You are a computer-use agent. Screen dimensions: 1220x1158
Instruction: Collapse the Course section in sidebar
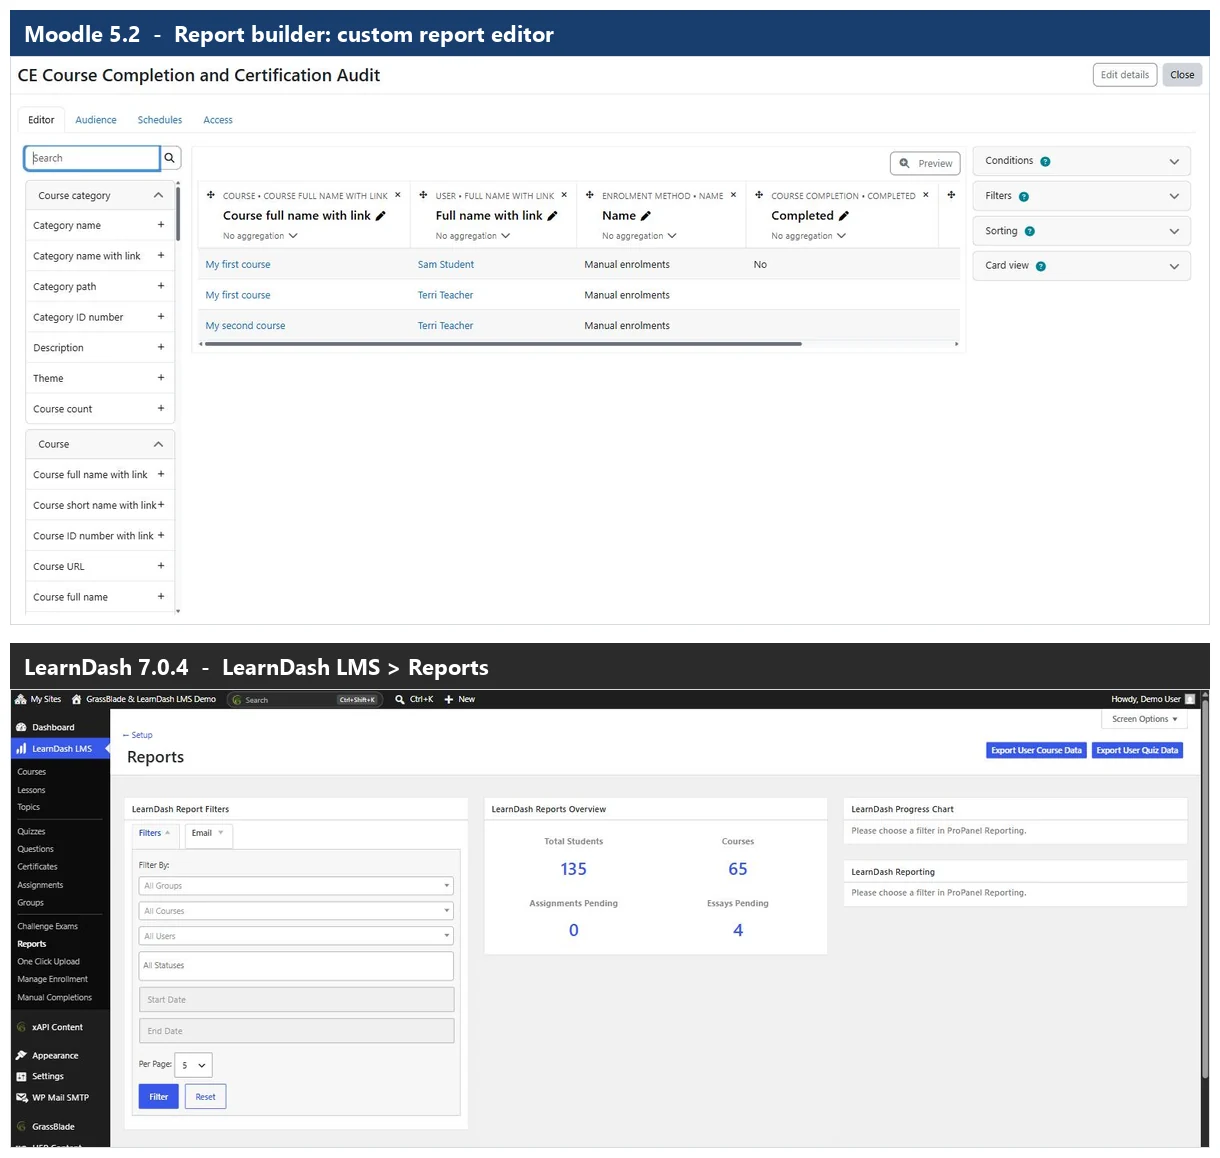point(158,444)
